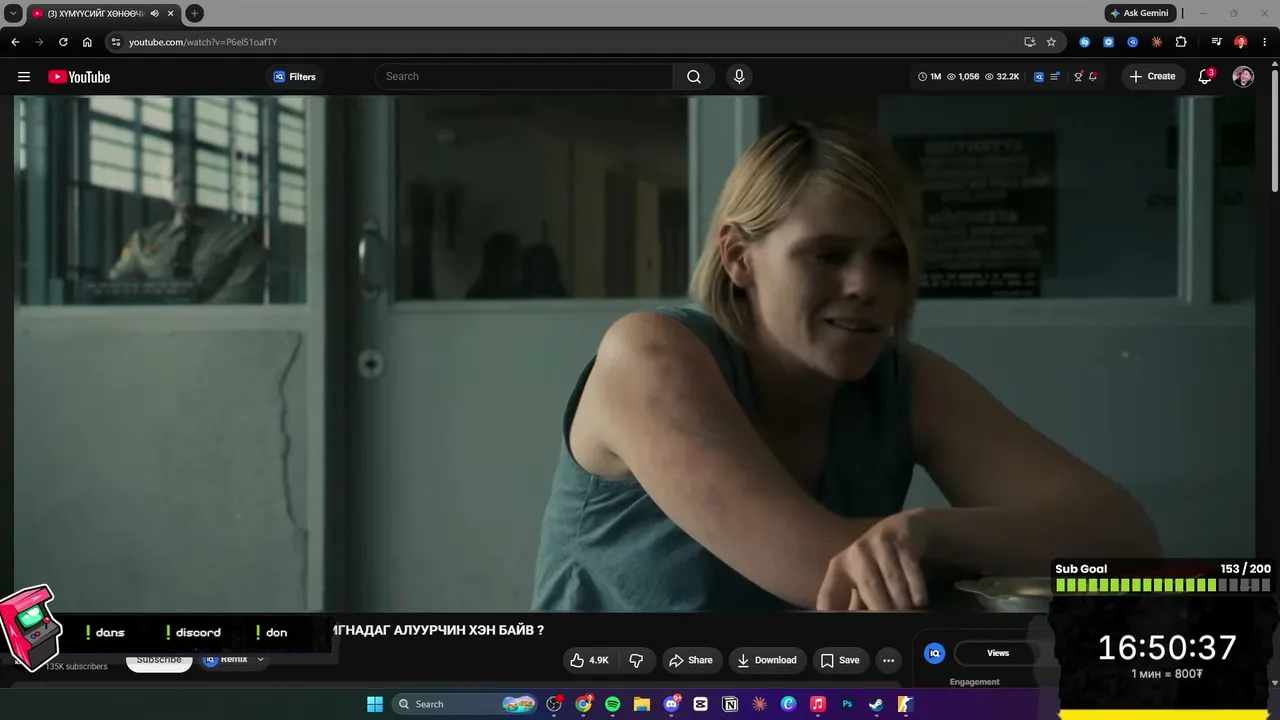Click the 32.2K views stat
1280x720 pixels.
(x=1002, y=77)
